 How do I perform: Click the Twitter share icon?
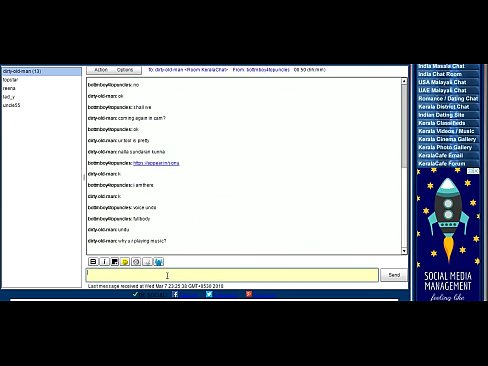click(209, 294)
